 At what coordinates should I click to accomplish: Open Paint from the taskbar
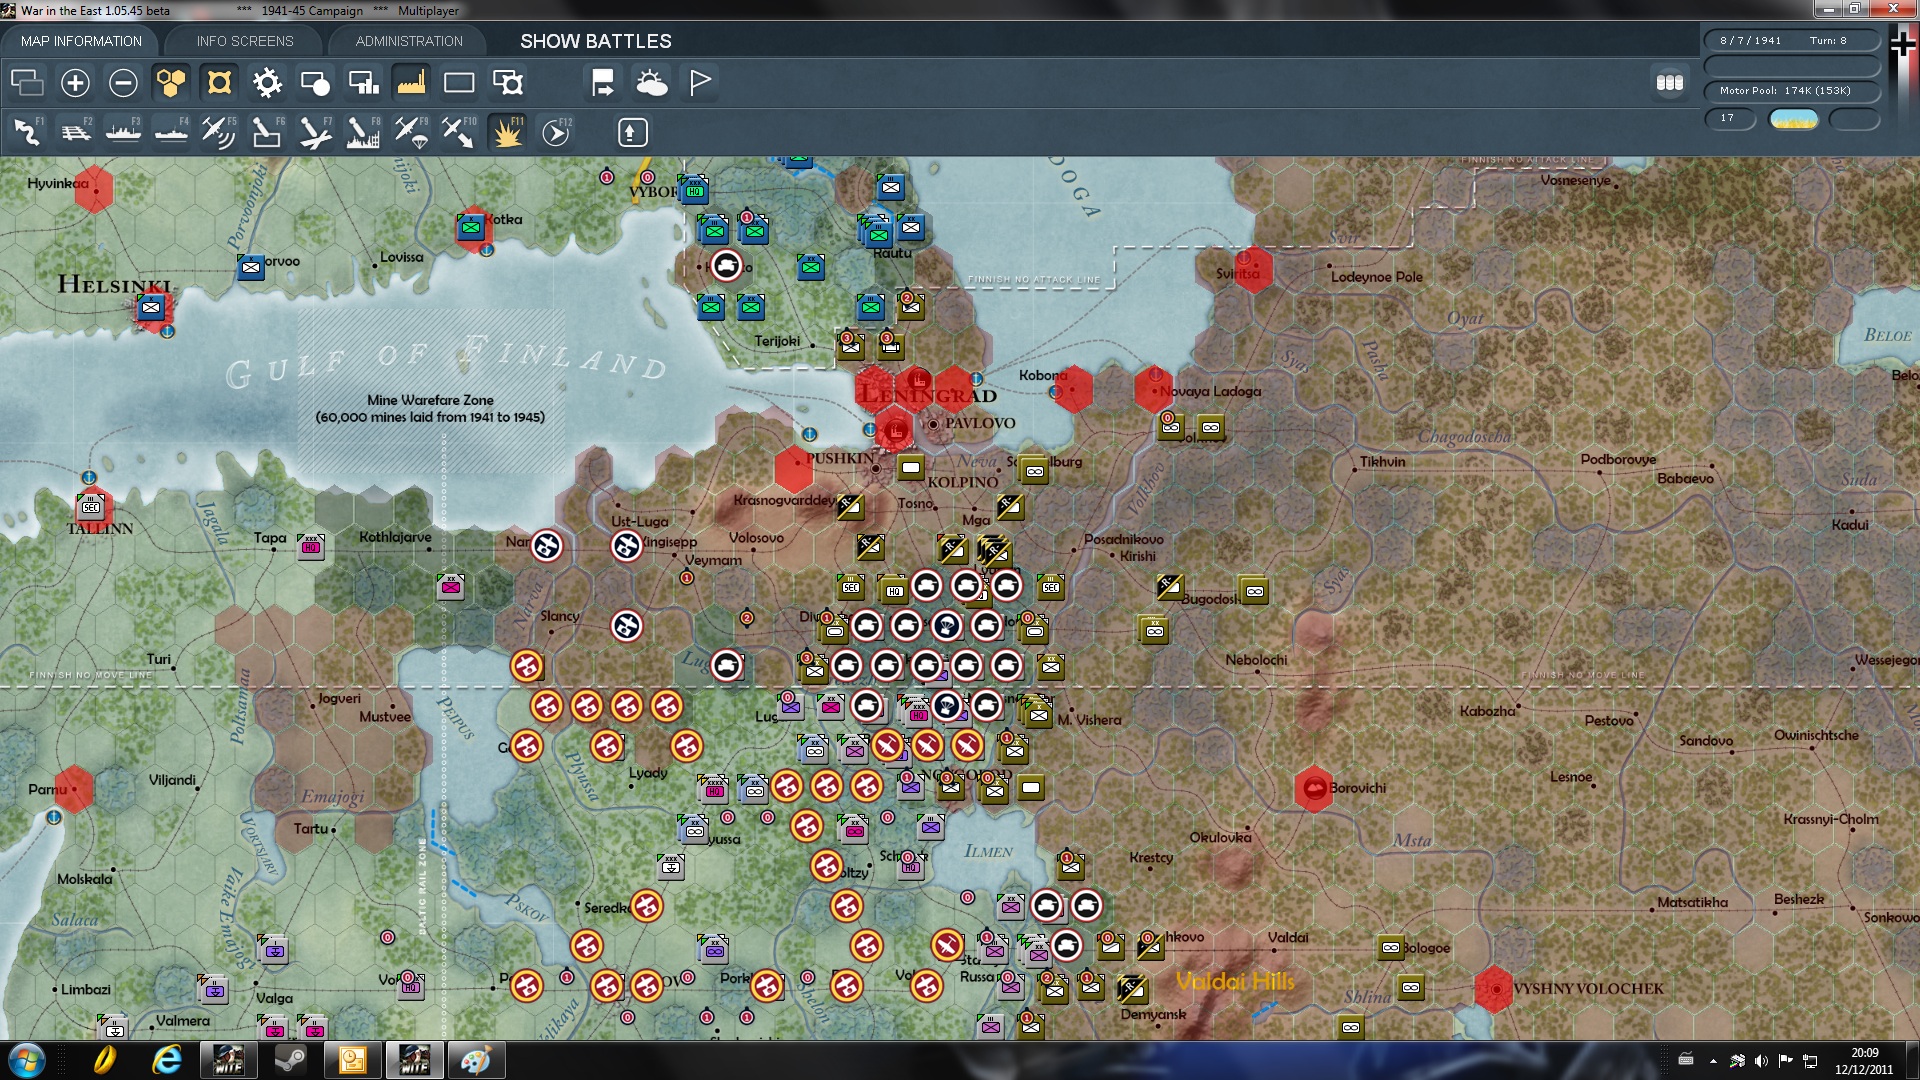click(475, 1060)
